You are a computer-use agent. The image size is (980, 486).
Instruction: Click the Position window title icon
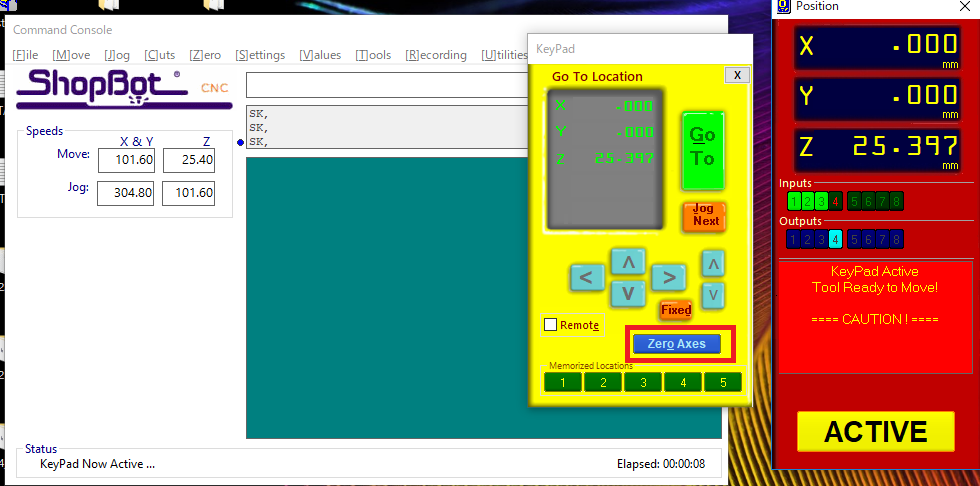(x=783, y=6)
